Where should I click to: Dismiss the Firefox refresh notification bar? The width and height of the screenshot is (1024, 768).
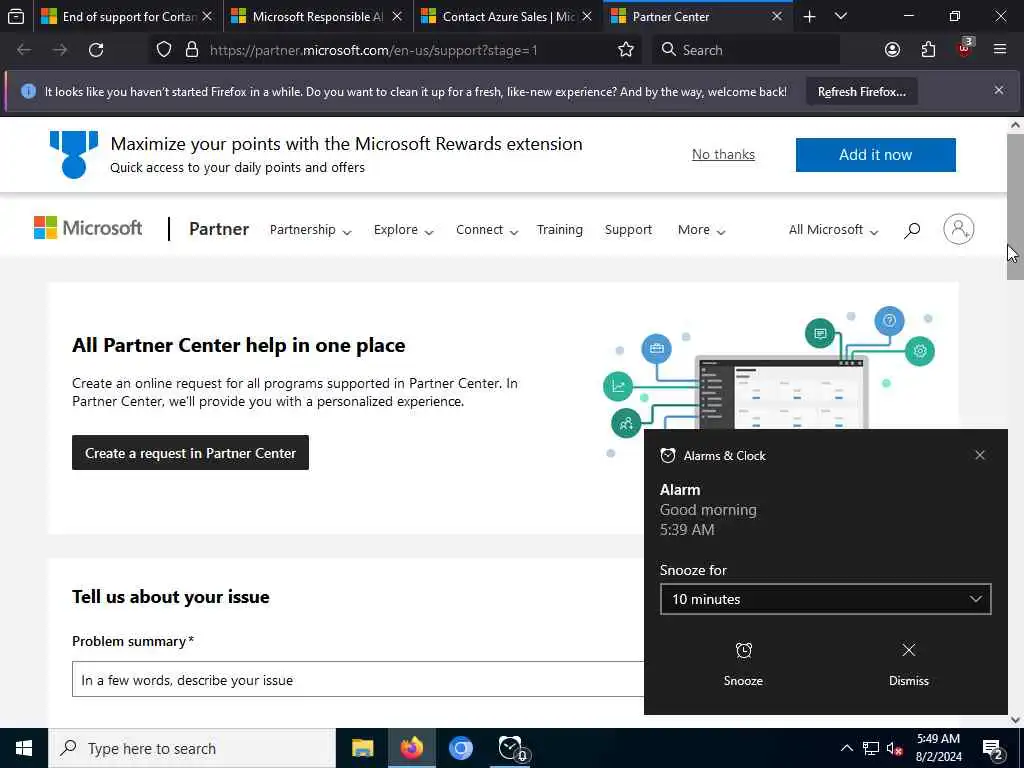999,90
